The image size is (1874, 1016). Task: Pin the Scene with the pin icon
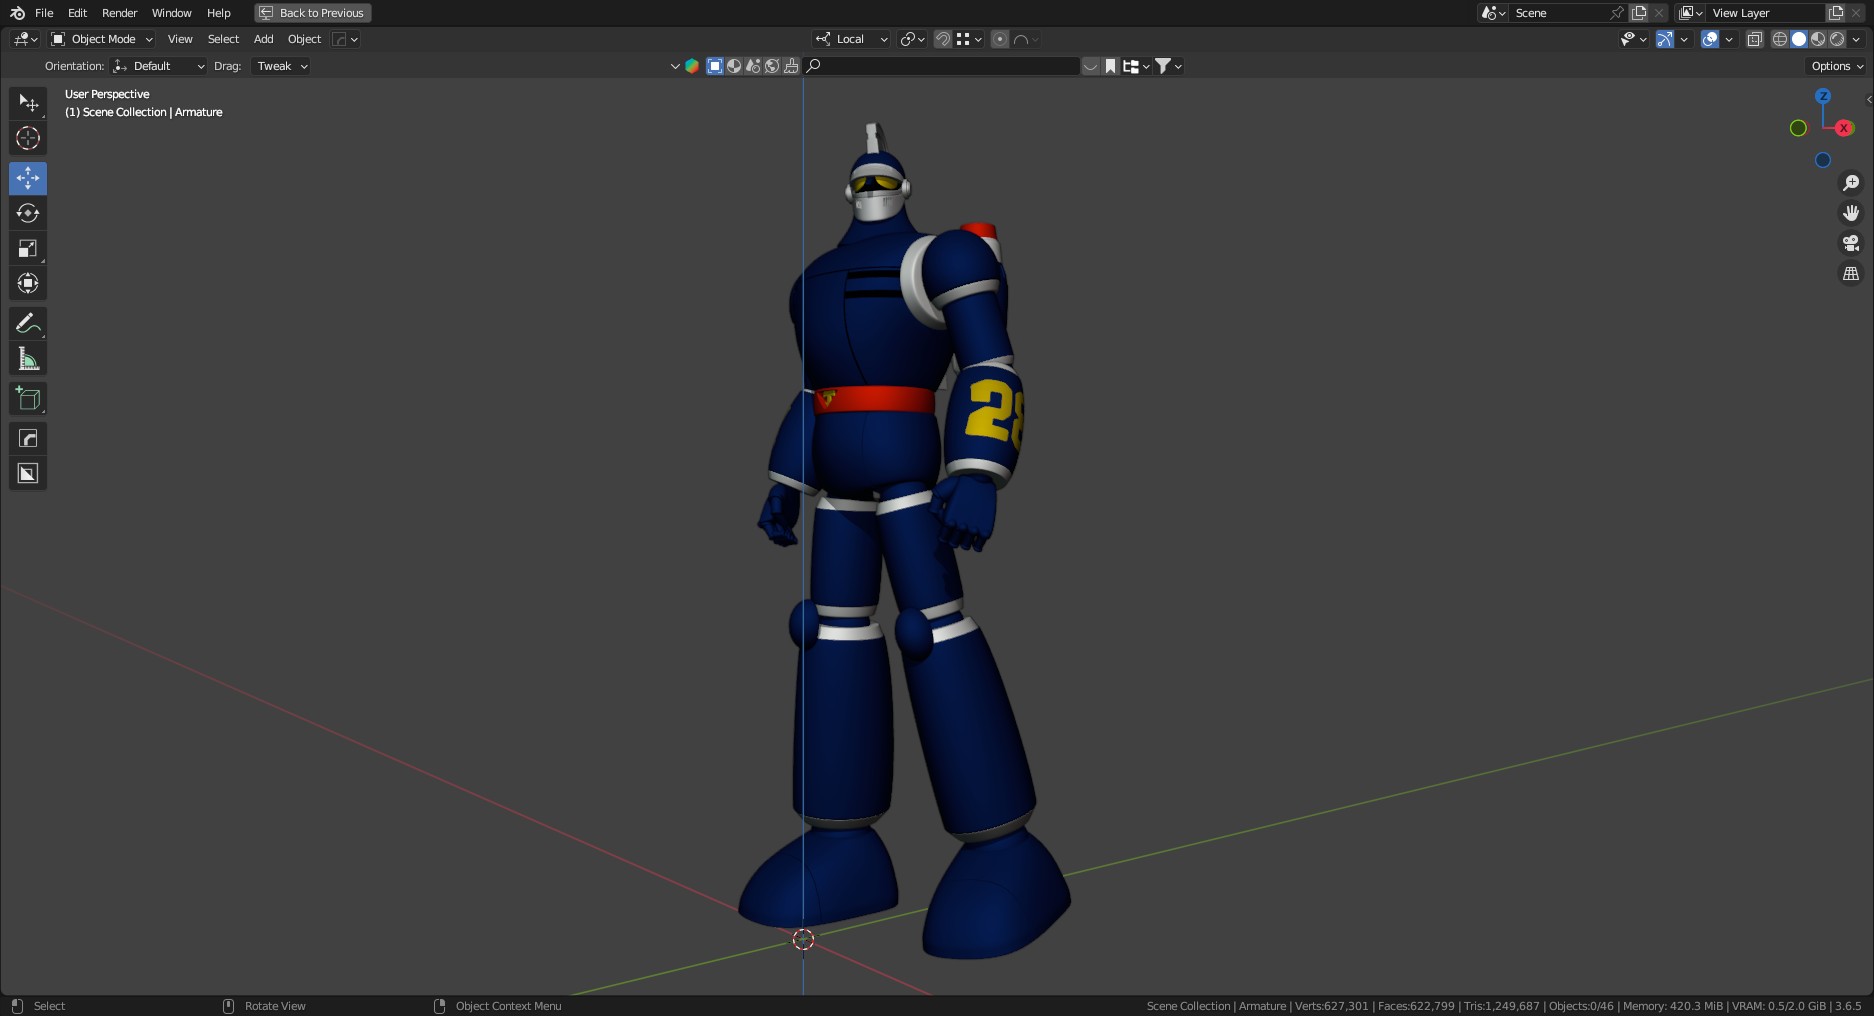(x=1617, y=13)
